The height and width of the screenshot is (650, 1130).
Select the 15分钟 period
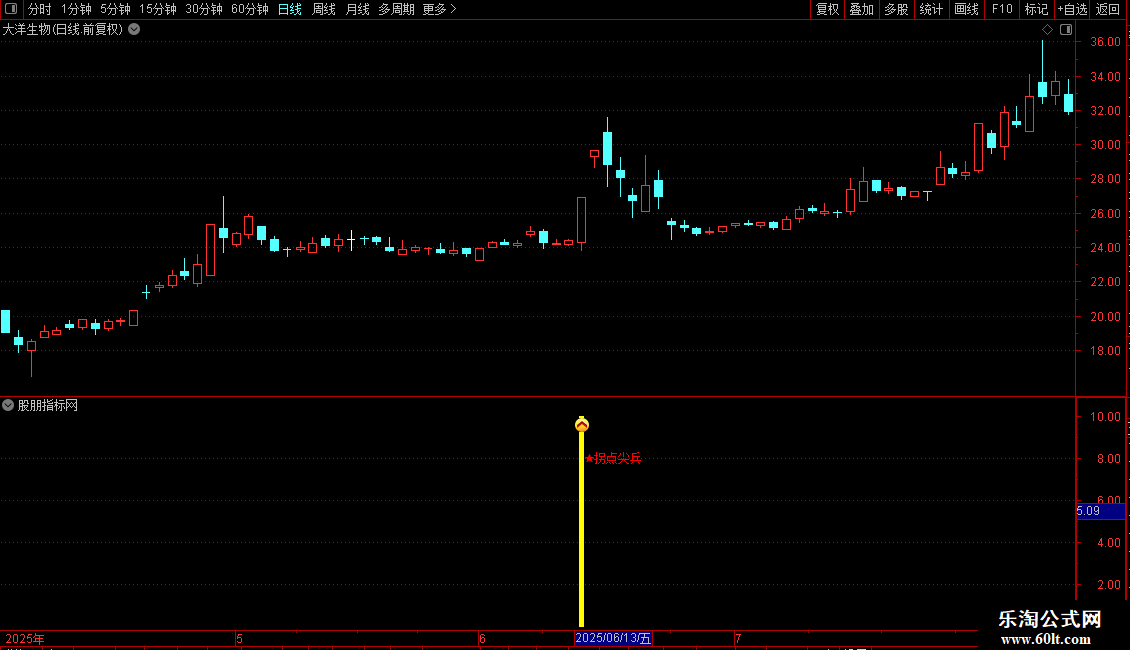tap(158, 9)
